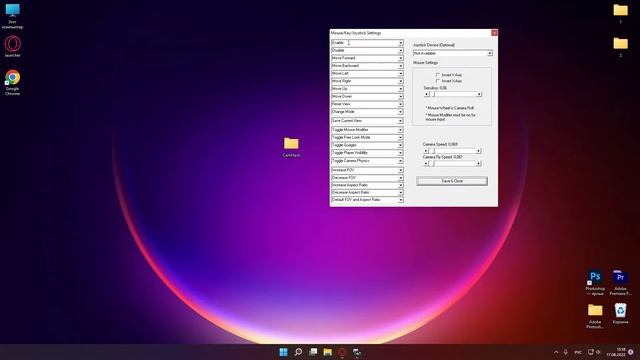The width and height of the screenshot is (640, 360).
Task: Open the Move Left key dropdown
Action: click(367, 73)
